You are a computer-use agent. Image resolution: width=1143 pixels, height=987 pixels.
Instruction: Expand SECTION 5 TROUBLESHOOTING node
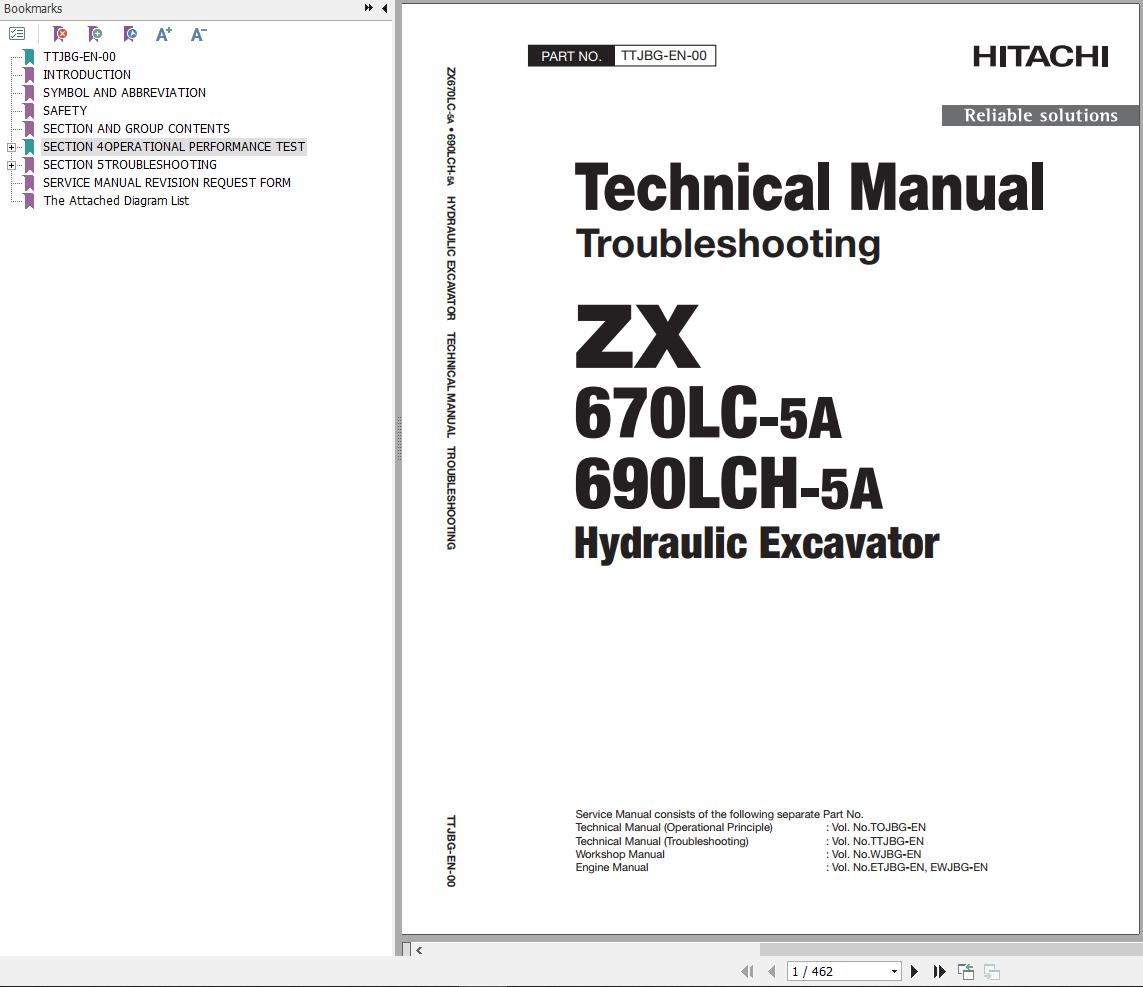pos(11,165)
